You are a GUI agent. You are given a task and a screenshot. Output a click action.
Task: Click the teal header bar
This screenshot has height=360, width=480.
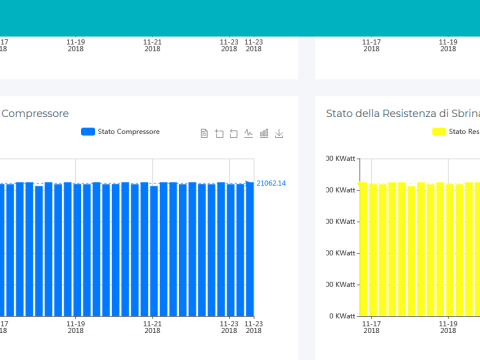point(240,18)
